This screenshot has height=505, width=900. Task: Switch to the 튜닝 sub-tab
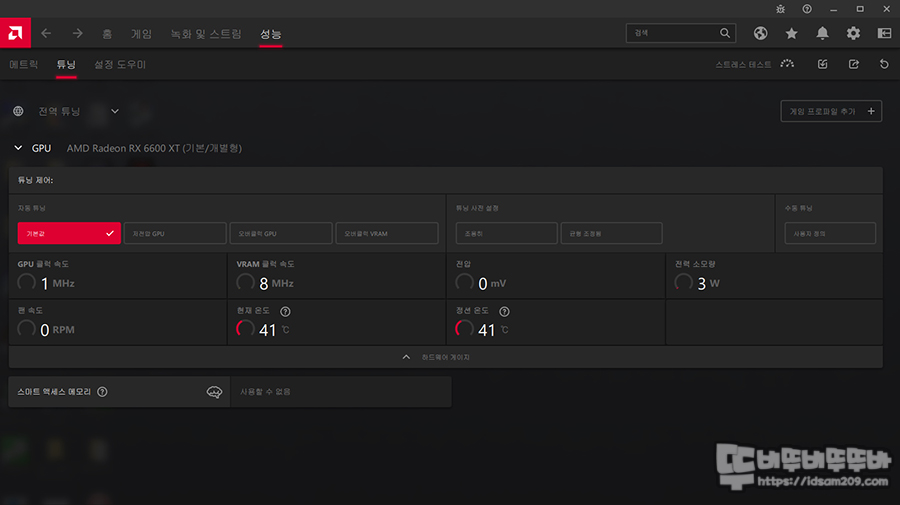66,64
